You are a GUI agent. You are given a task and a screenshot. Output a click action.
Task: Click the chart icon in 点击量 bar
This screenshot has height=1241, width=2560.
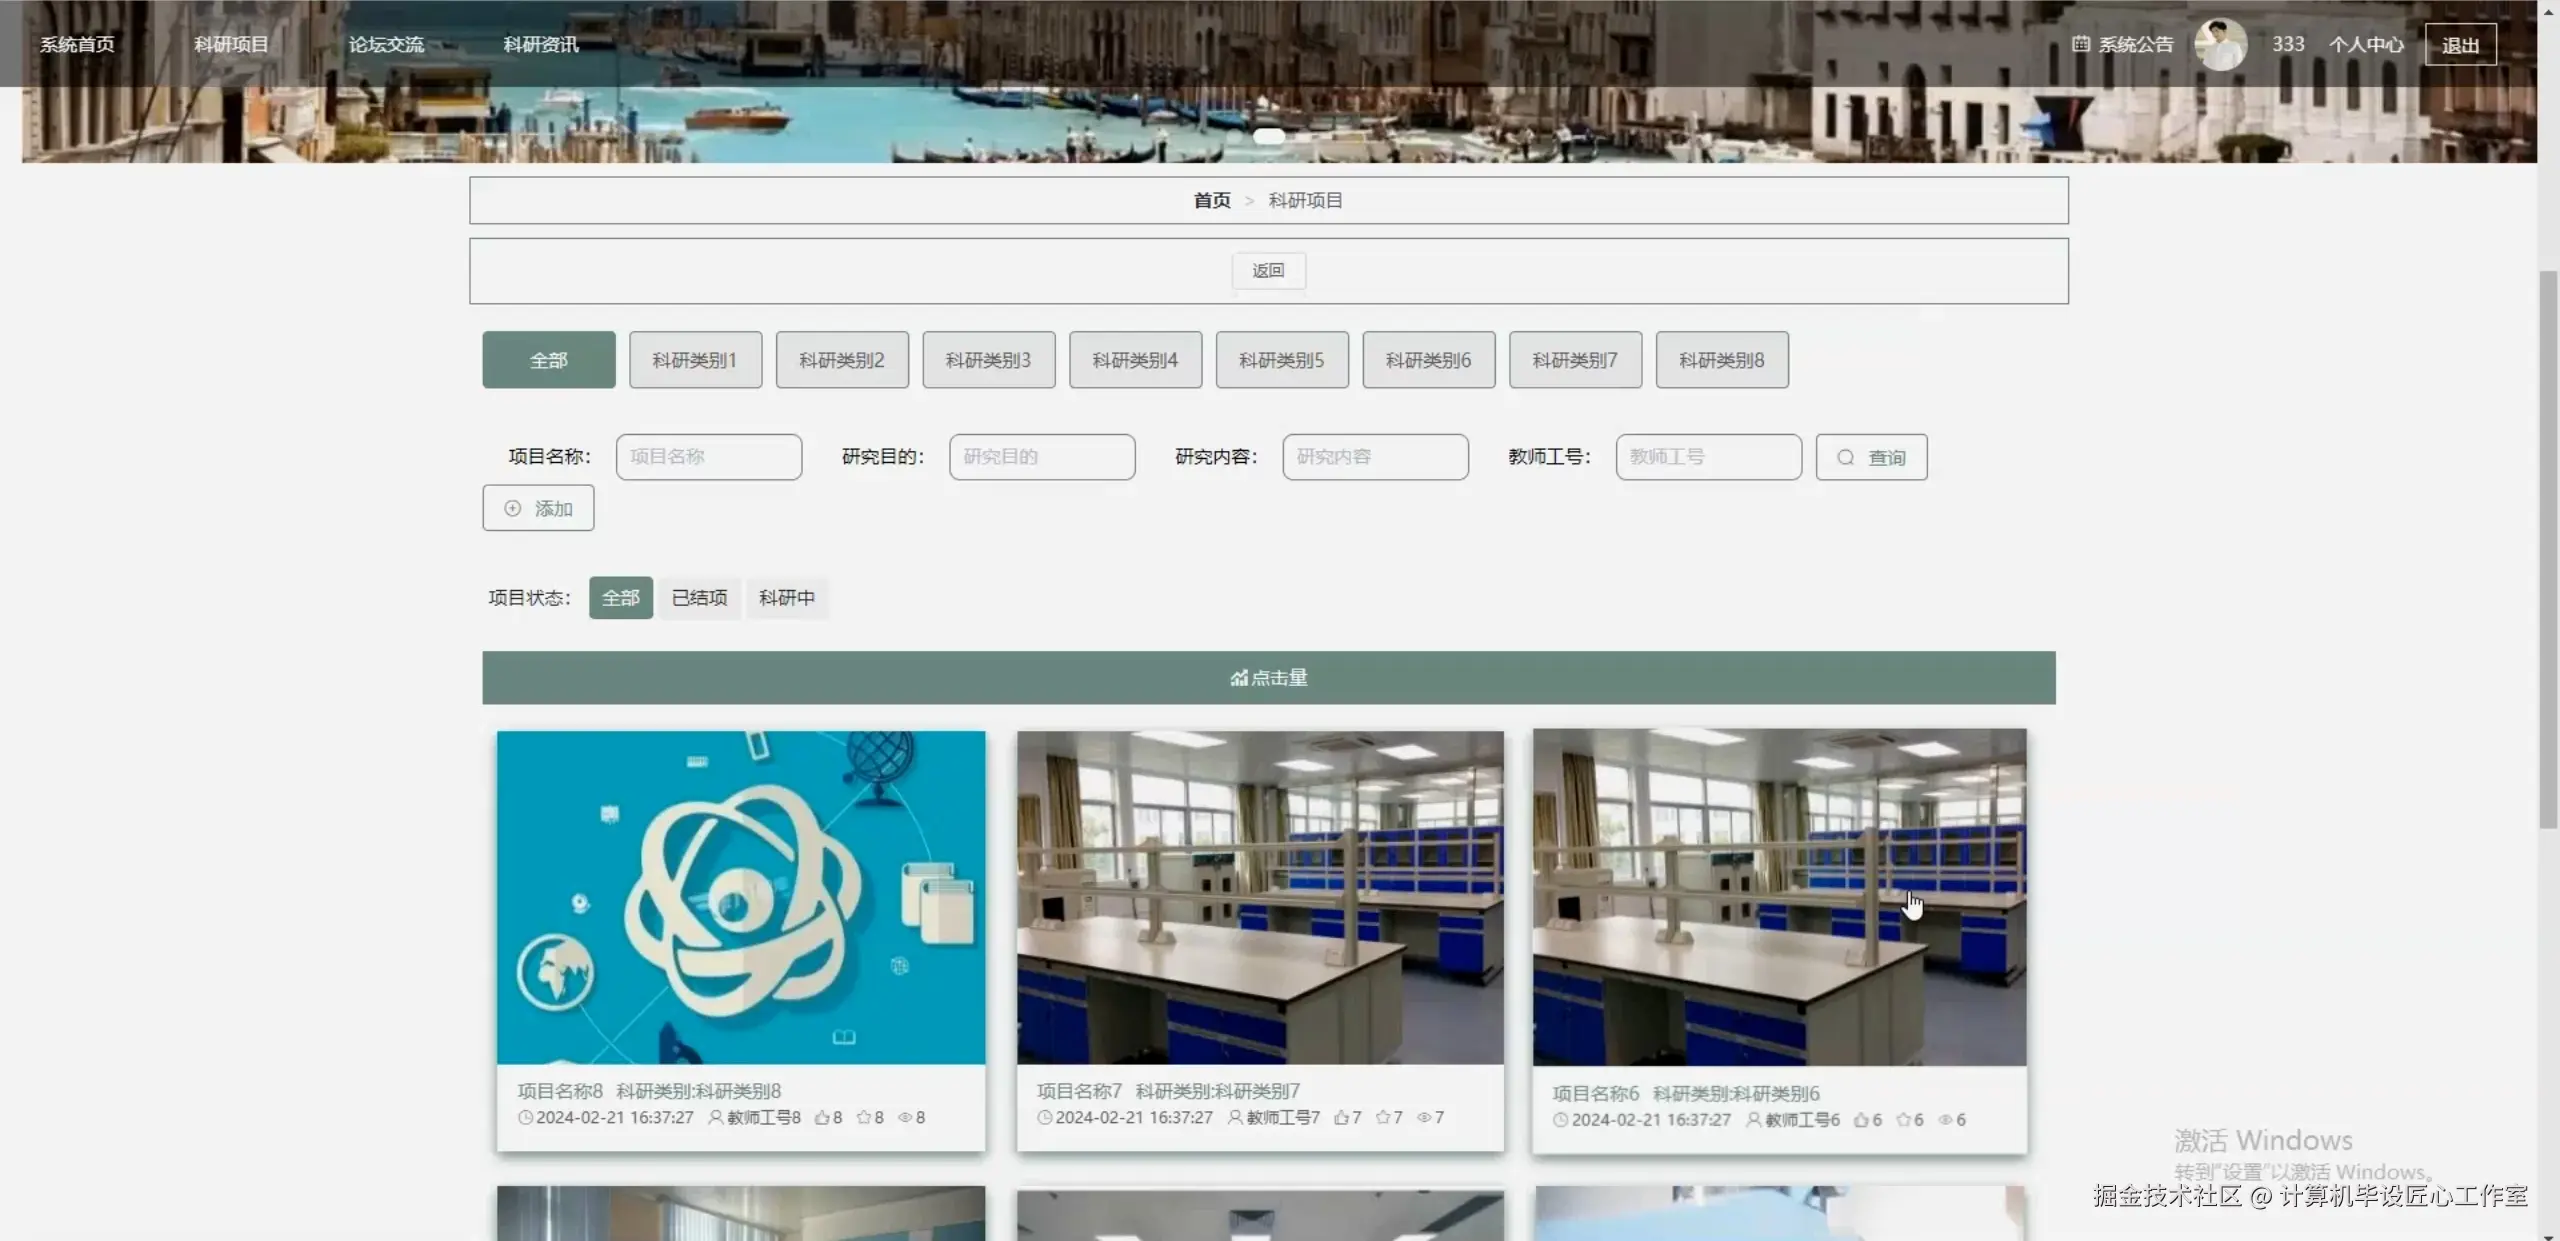[1239, 678]
